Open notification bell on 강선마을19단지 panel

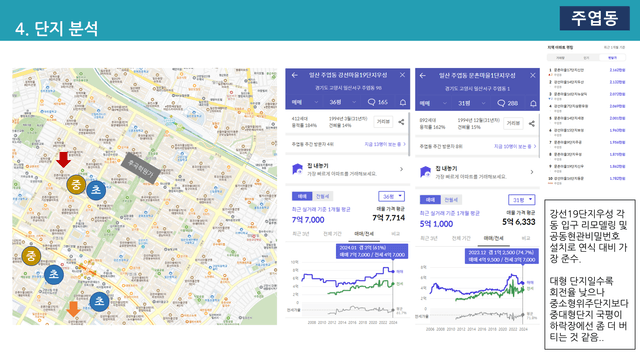(x=402, y=102)
